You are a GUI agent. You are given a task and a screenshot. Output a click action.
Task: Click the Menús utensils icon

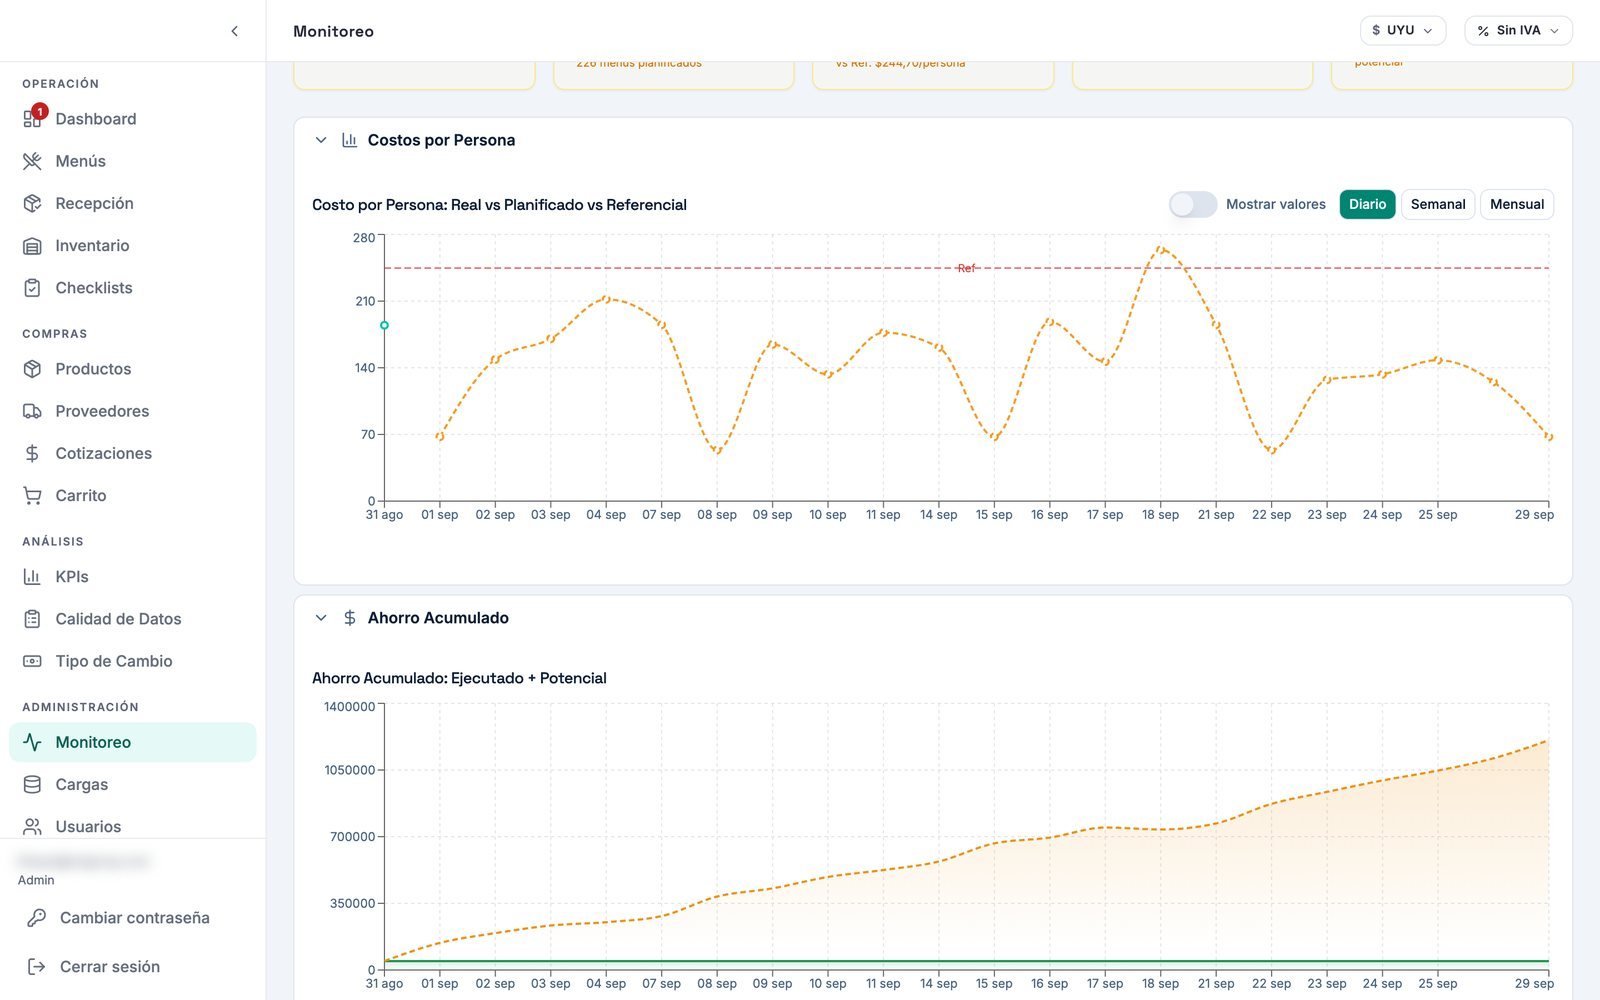(32, 161)
